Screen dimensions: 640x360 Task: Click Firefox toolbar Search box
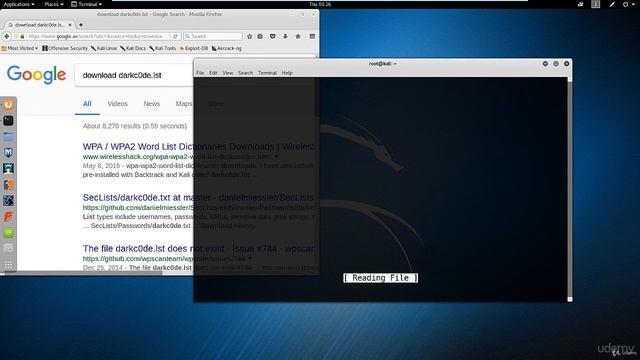[213, 36]
